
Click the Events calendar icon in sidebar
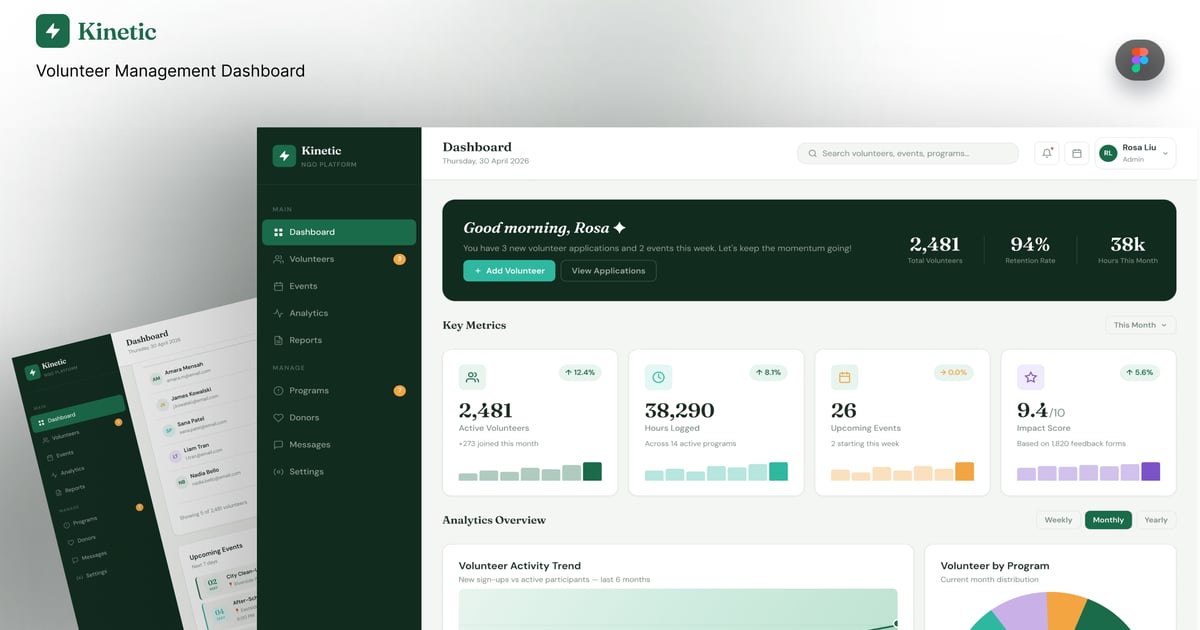pyautogui.click(x=279, y=286)
